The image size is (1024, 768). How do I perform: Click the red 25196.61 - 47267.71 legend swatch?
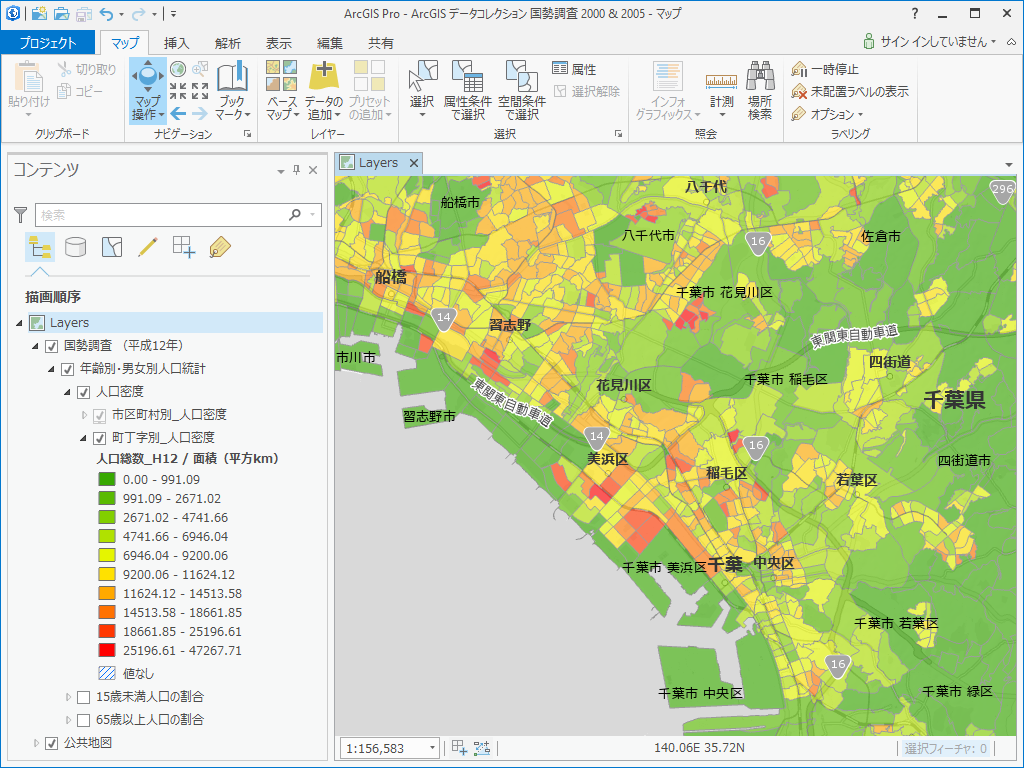(108, 650)
